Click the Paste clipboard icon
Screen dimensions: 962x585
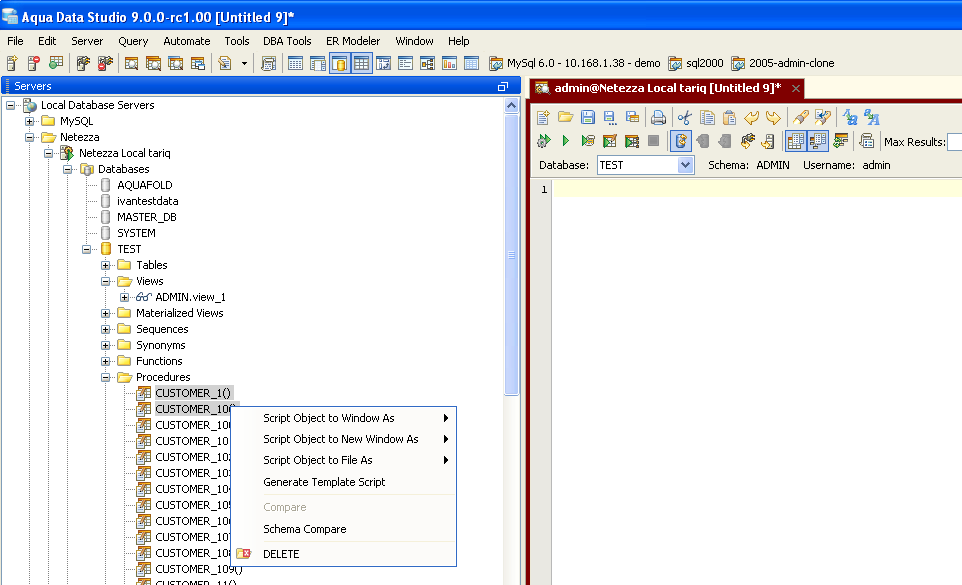[729, 117]
